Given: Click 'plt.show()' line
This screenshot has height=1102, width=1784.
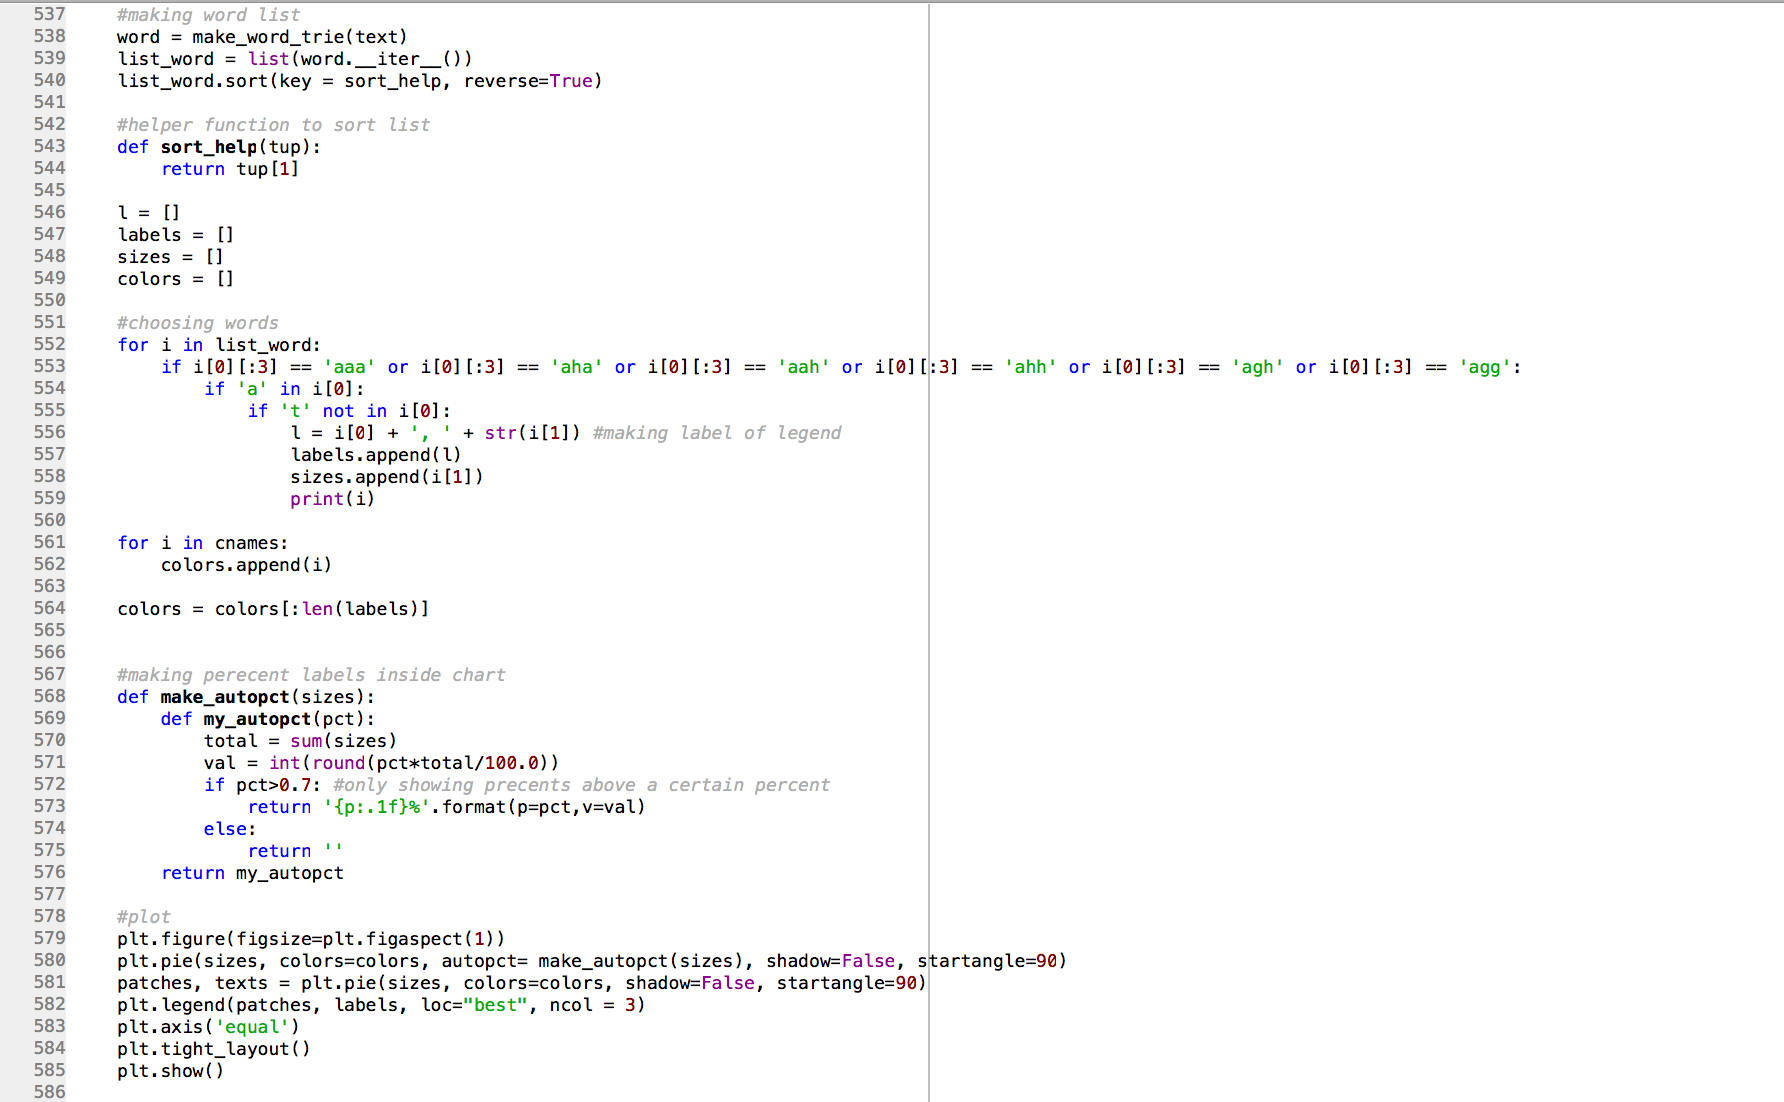Looking at the screenshot, I should coord(170,1071).
